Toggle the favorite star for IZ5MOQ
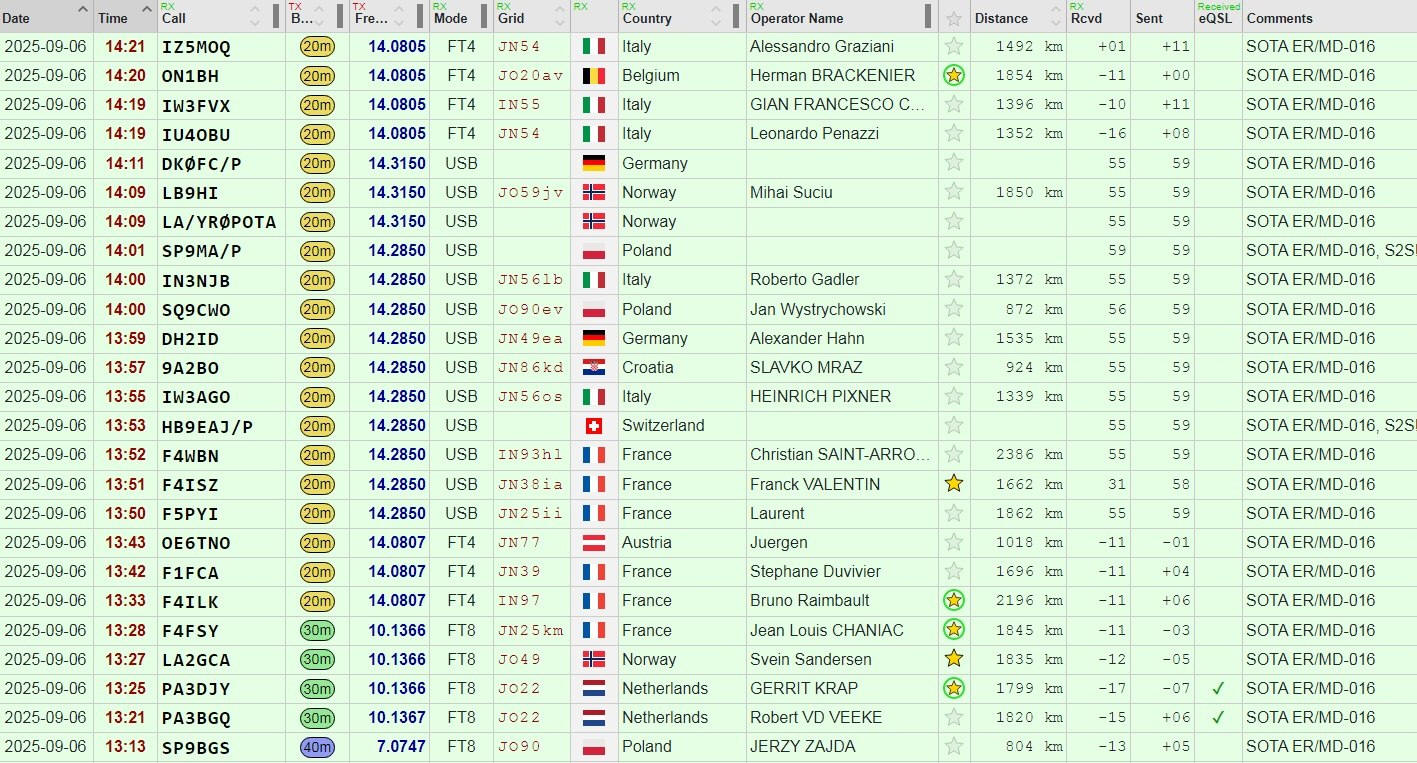This screenshot has width=1417, height=763. click(954, 46)
